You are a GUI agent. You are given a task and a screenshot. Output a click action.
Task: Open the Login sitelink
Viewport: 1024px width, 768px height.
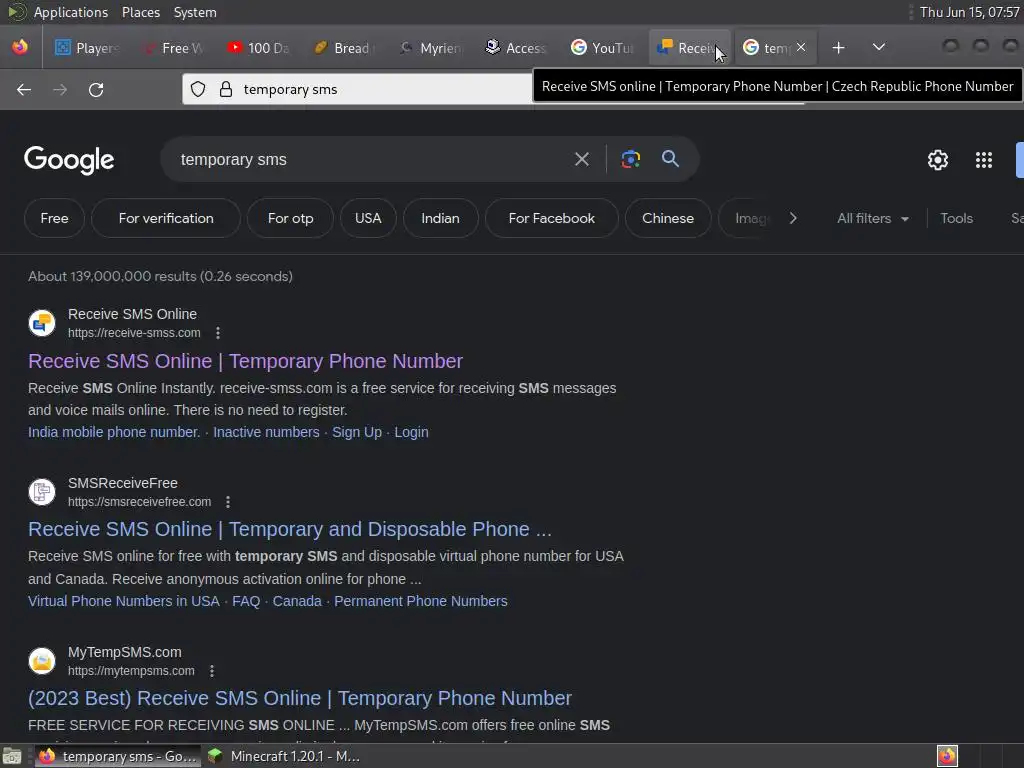tap(411, 432)
